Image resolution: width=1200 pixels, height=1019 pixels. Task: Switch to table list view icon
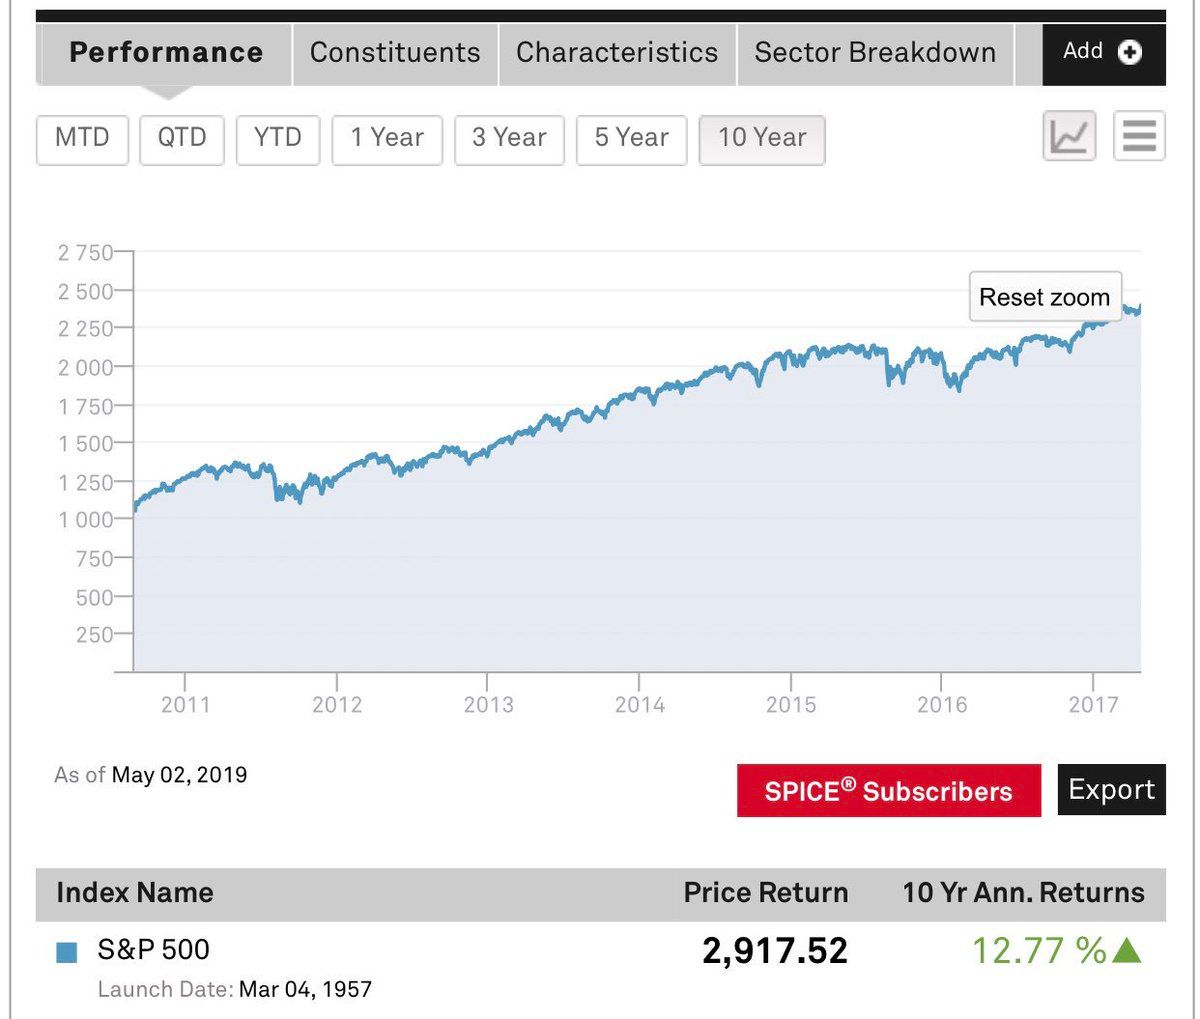click(x=1139, y=137)
